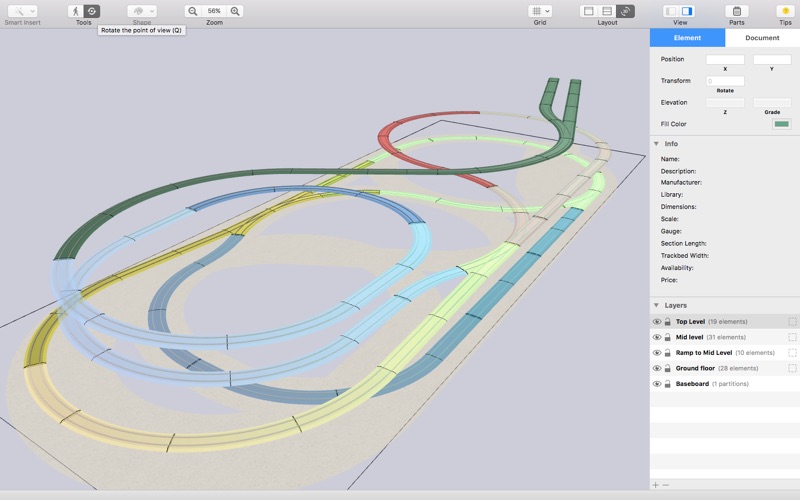Viewport: 800px width, 500px height.
Task: Hide the Baseboard layer
Action: click(x=657, y=384)
